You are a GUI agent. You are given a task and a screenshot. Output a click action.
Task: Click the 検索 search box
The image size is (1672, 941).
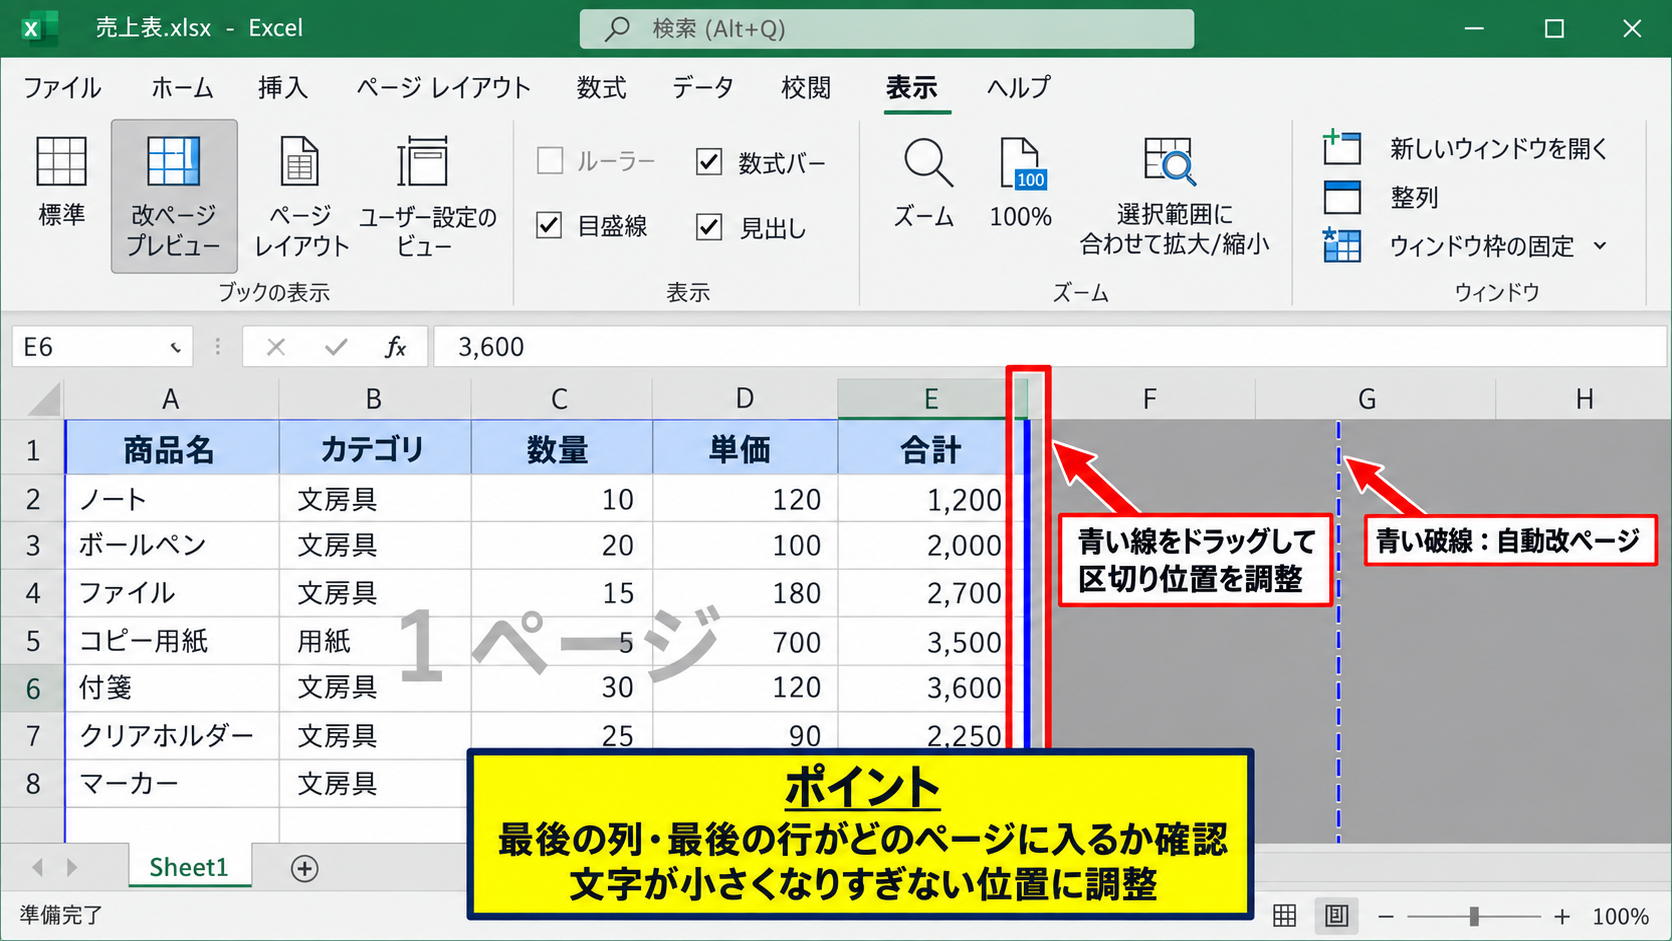(x=887, y=29)
